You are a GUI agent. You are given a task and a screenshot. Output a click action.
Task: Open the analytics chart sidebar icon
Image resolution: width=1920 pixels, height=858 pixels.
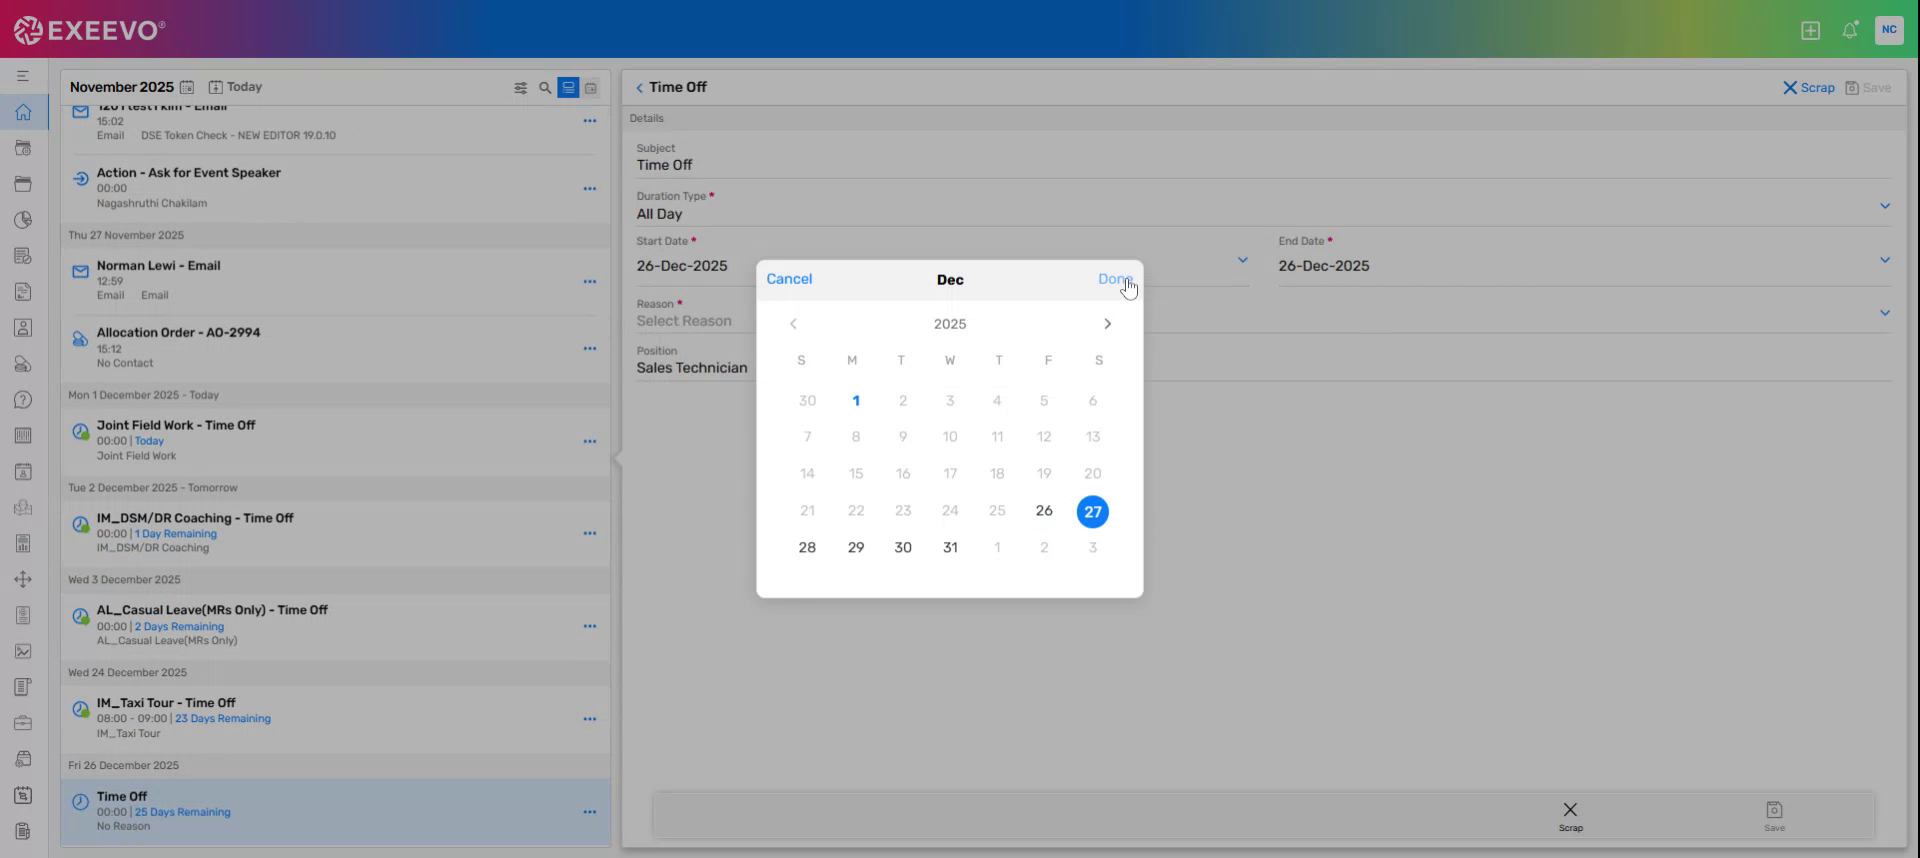point(23,651)
